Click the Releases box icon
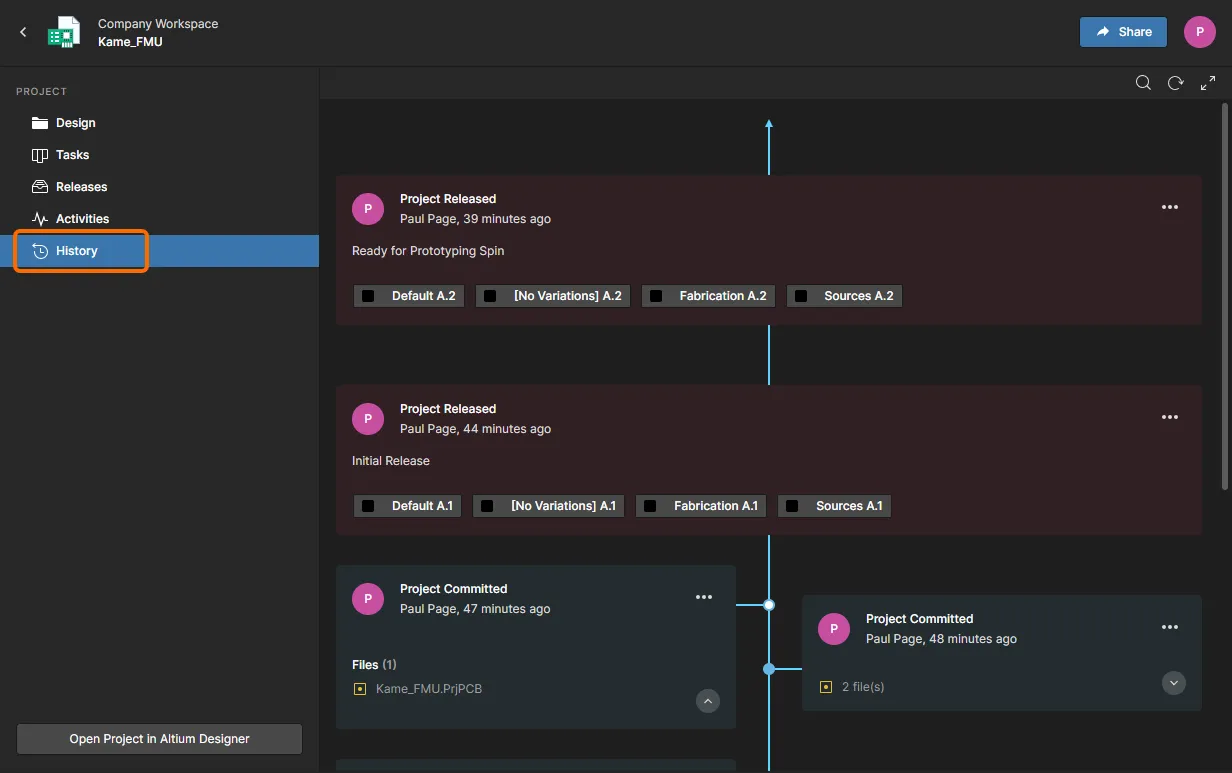Screen dimensions: 1232x773 point(40,187)
